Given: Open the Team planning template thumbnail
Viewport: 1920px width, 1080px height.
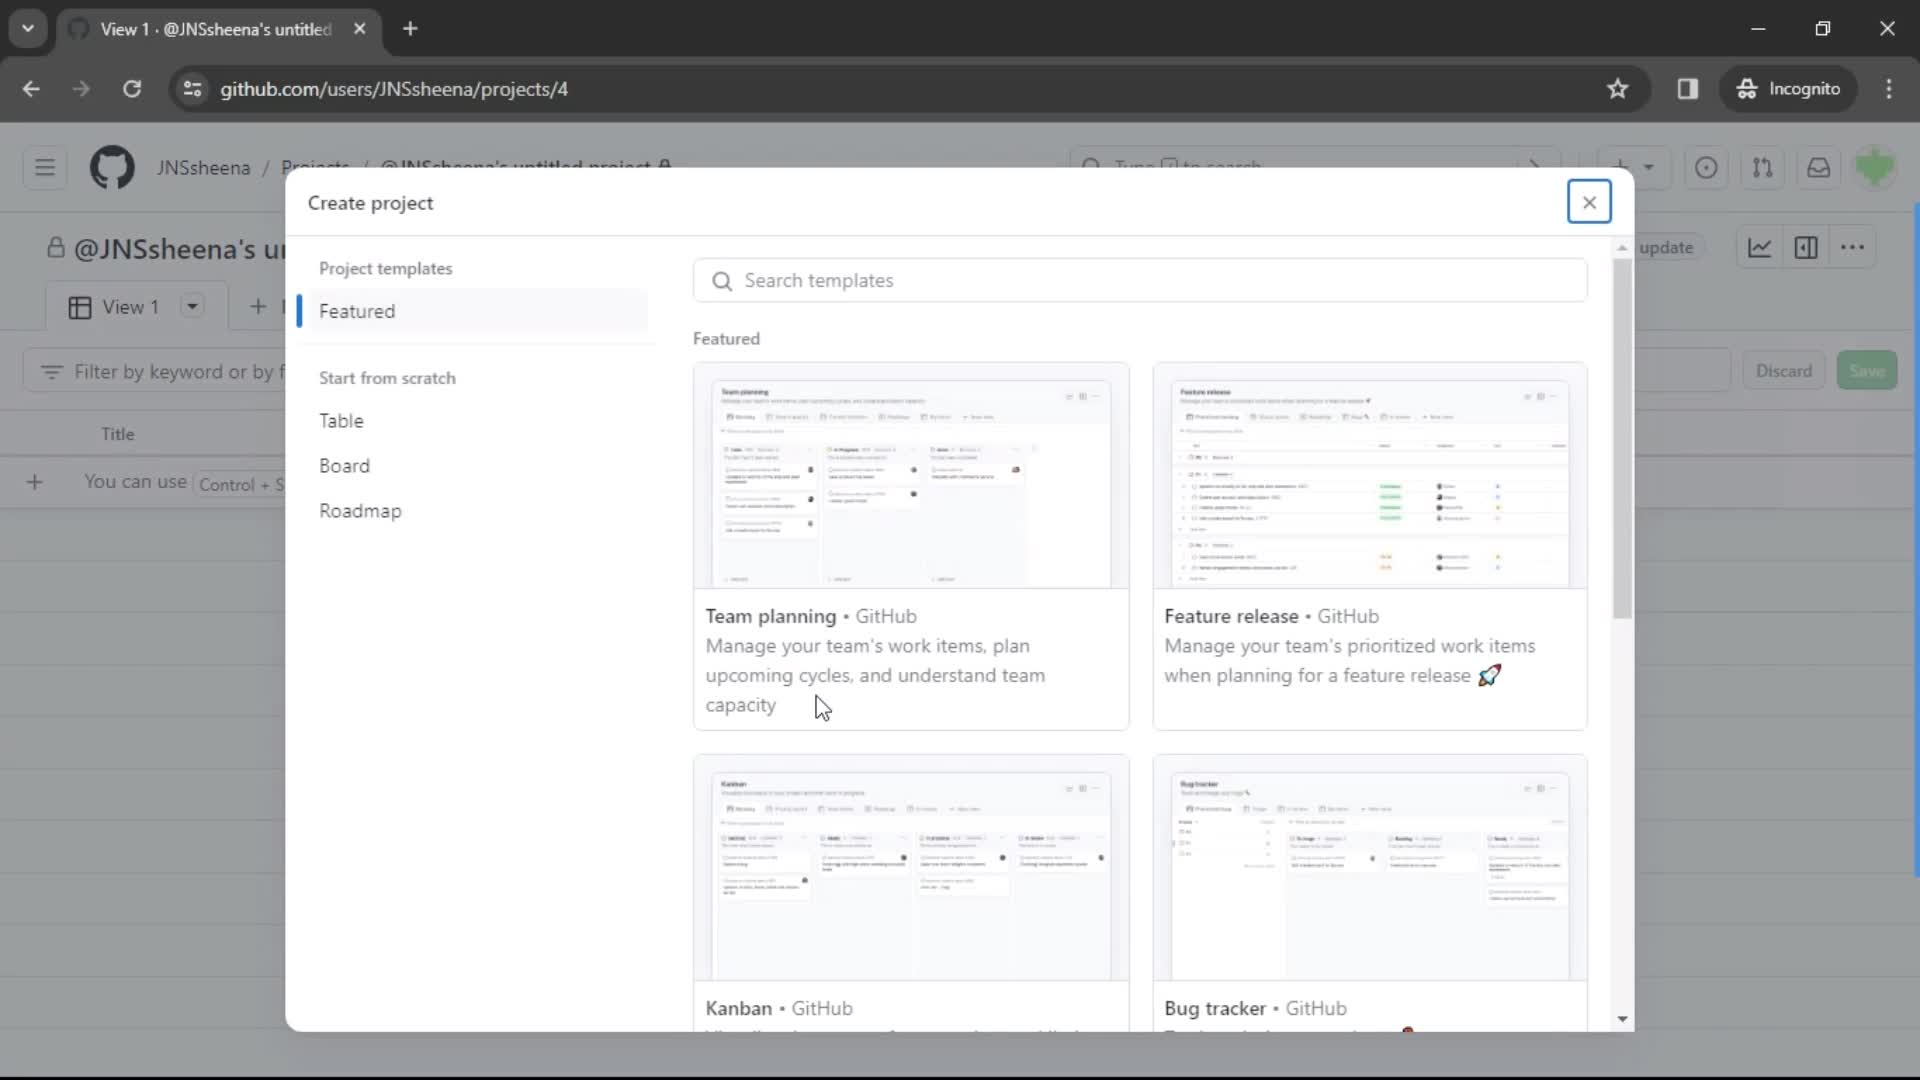Looking at the screenshot, I should (x=911, y=477).
